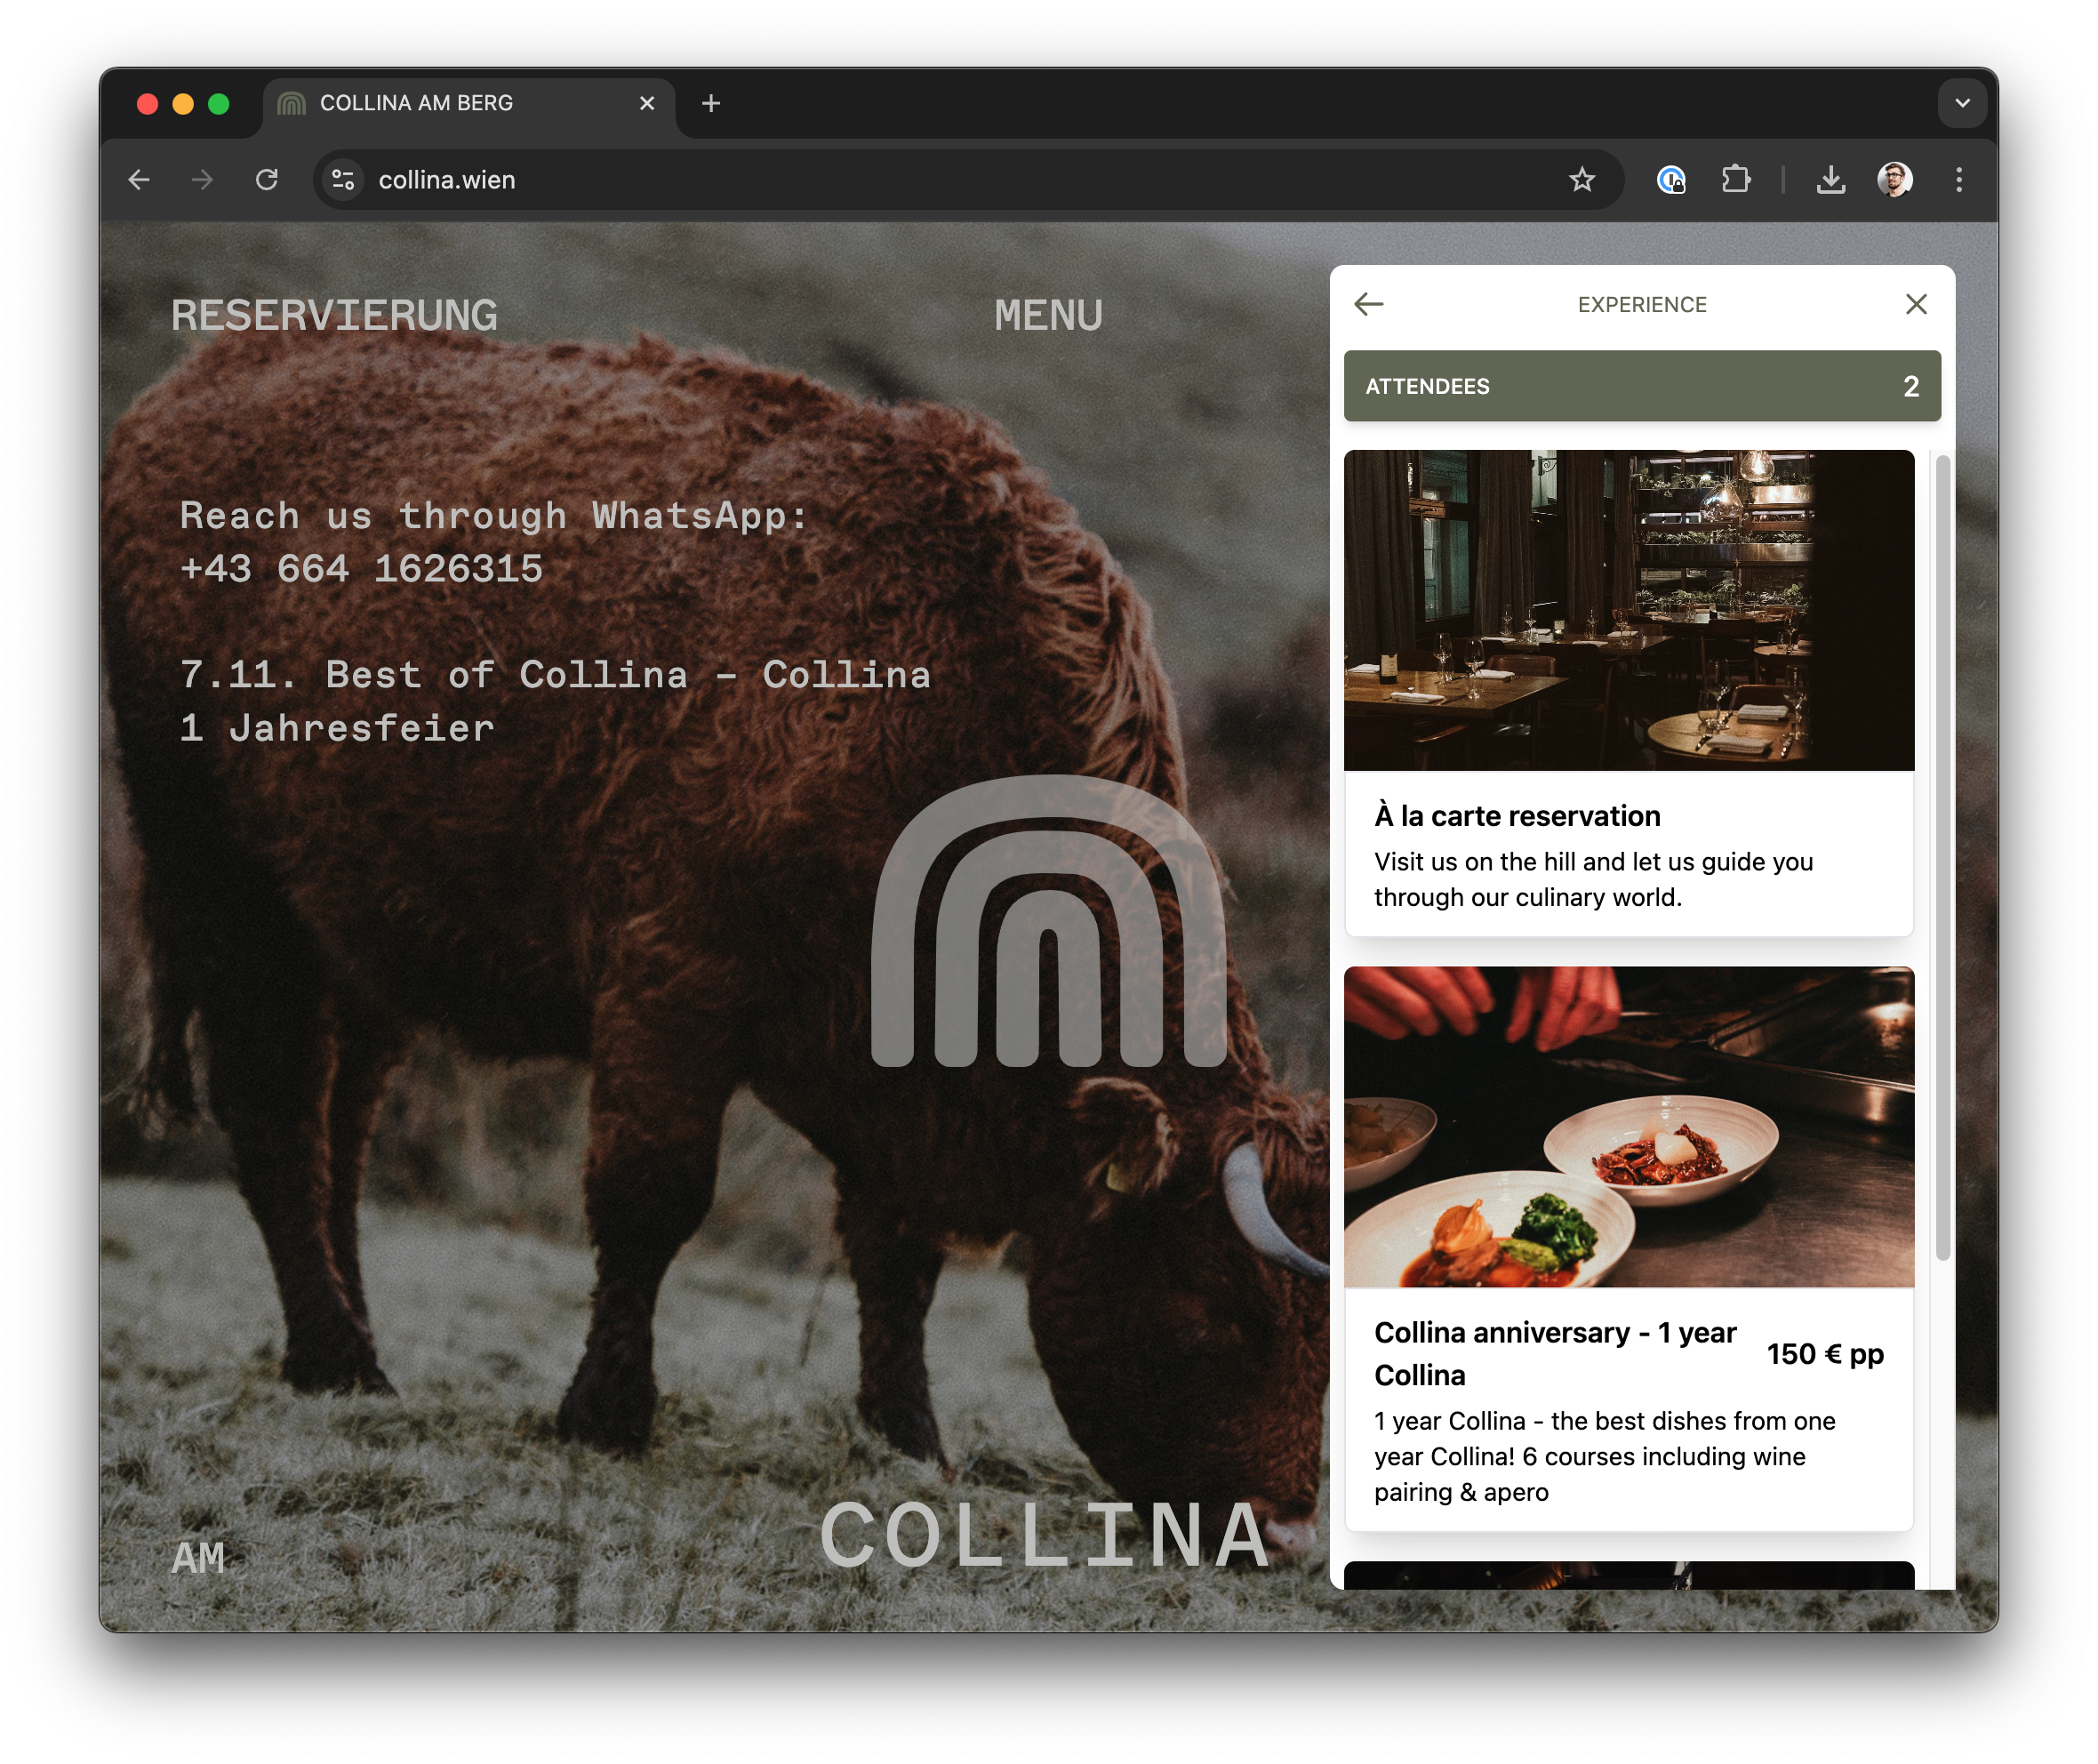The image size is (2098, 1764).
Task: Click the green full-screen window button
Action: tap(219, 104)
